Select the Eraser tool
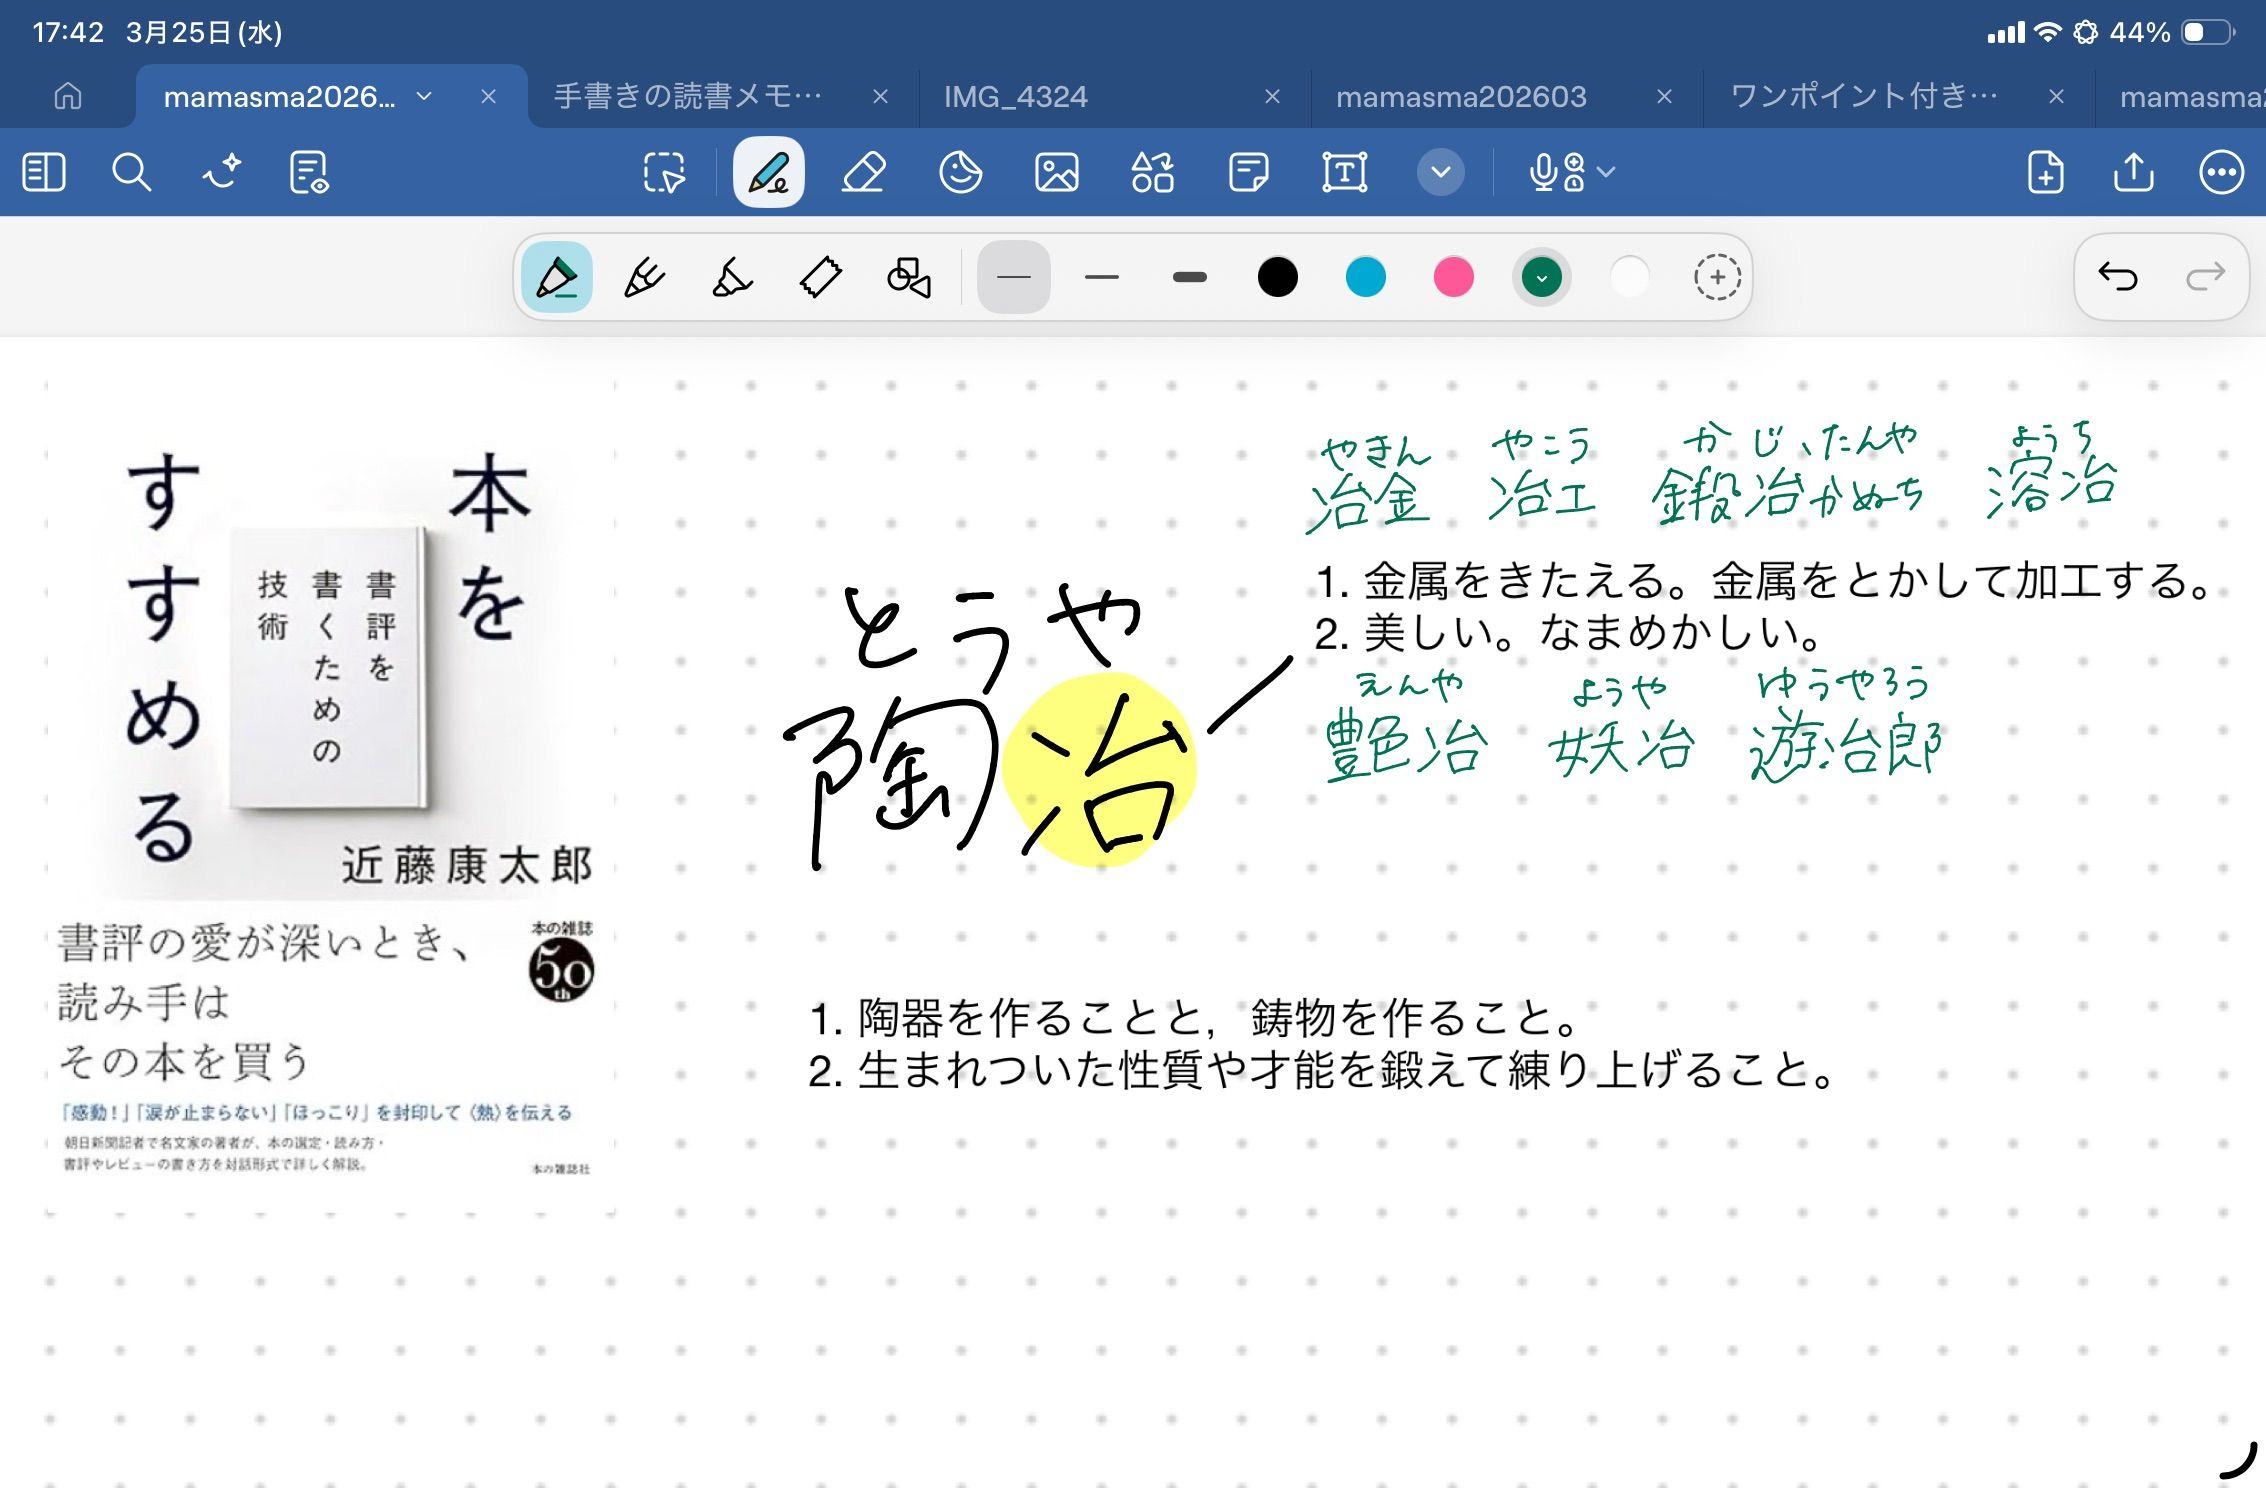The image size is (2266, 1488). tap(864, 172)
